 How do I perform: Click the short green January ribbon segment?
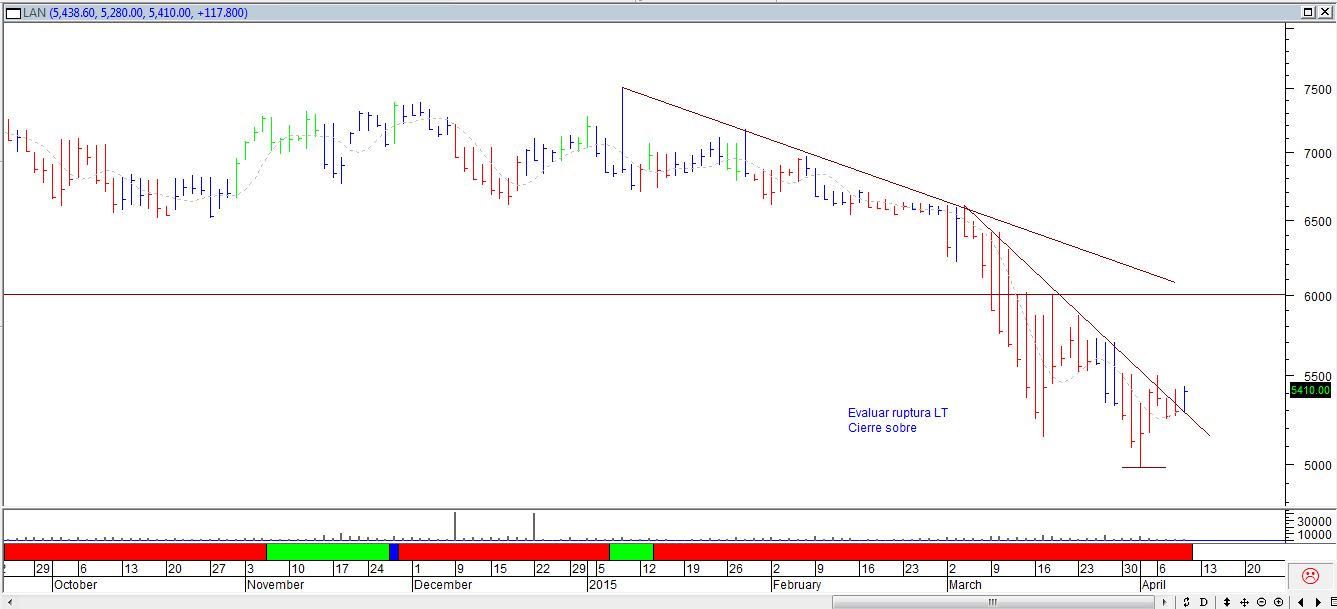pyautogui.click(x=631, y=551)
